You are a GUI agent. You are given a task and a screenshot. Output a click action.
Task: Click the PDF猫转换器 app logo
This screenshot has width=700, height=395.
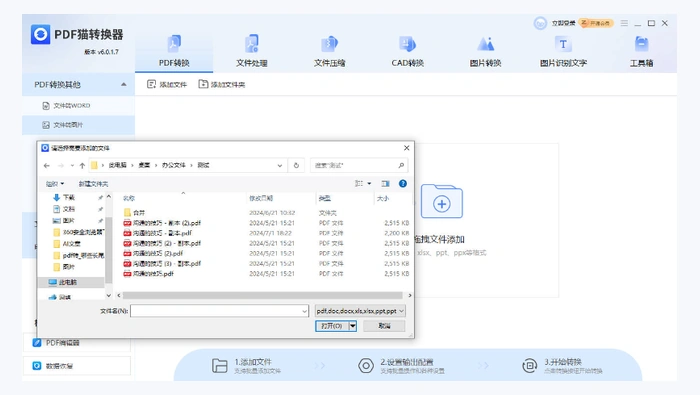(40, 34)
